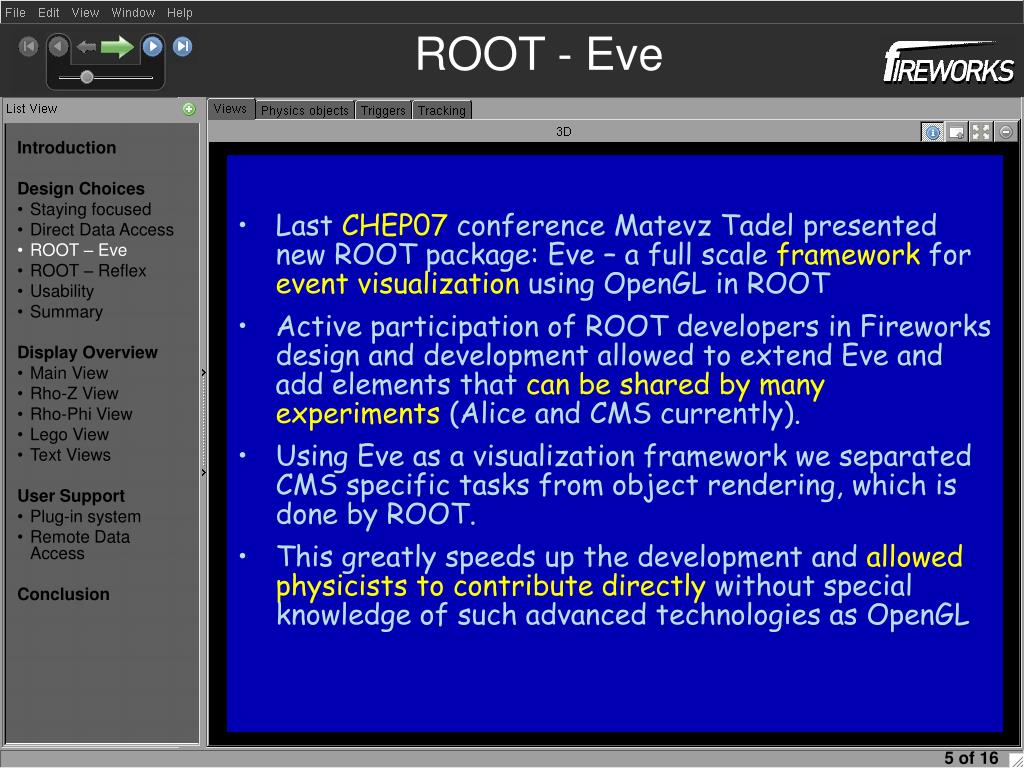The height and width of the screenshot is (768, 1024).
Task: Click the Fireworks logo
Action: 949,62
